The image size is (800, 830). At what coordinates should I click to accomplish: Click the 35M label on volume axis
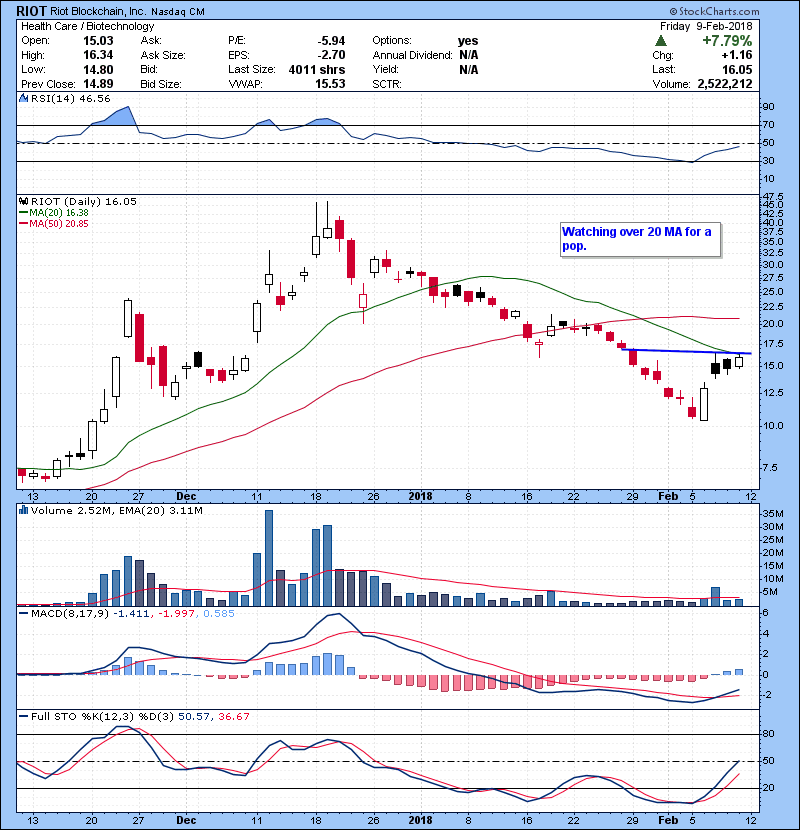click(x=773, y=514)
